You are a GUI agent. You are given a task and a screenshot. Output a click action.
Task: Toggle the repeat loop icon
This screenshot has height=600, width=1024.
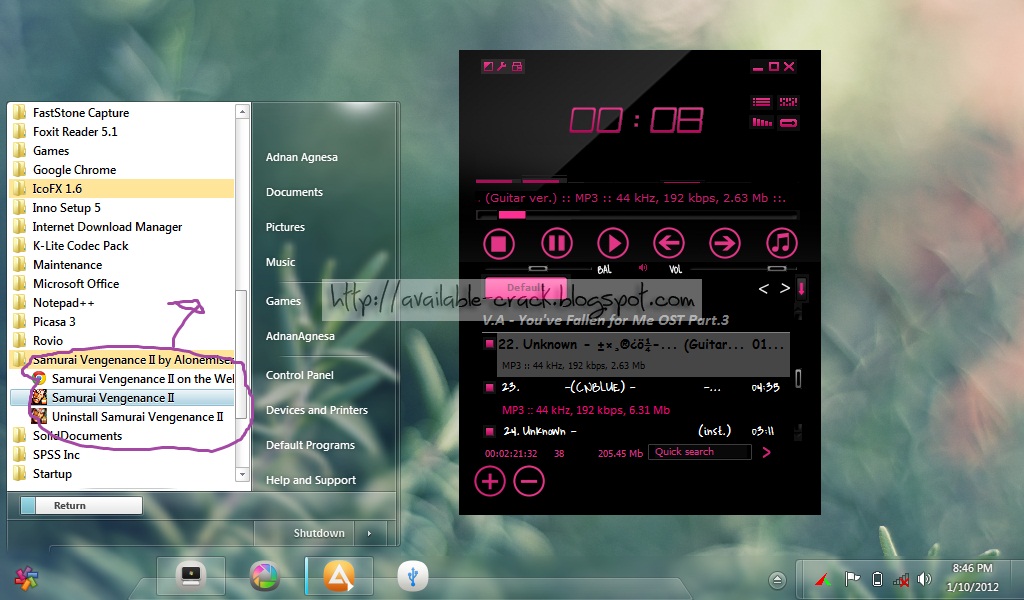pyautogui.click(x=788, y=123)
